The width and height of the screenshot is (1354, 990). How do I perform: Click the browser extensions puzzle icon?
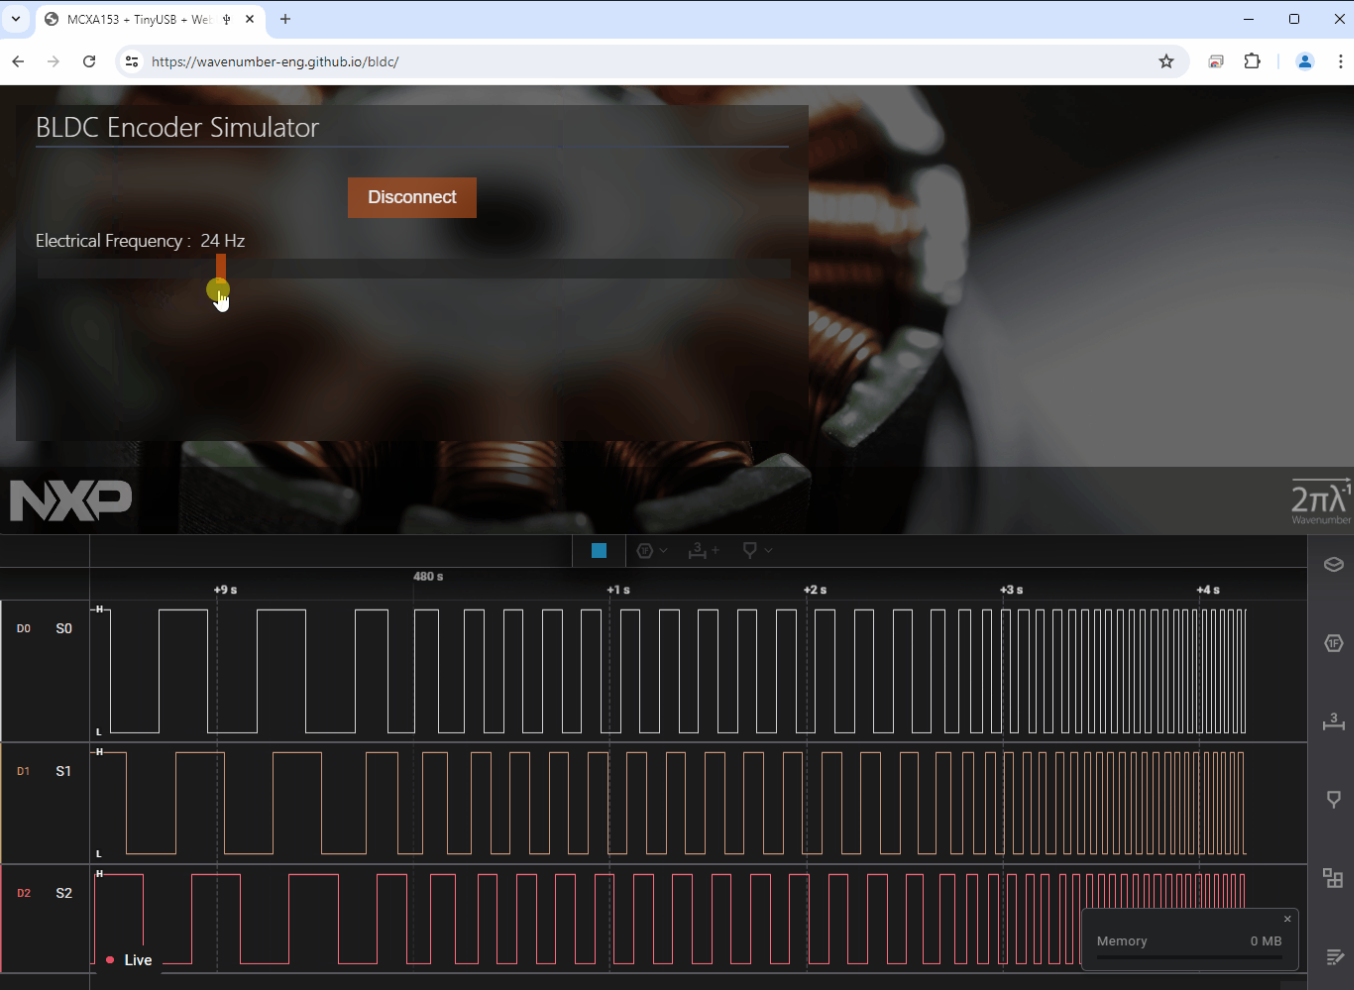pyautogui.click(x=1252, y=61)
